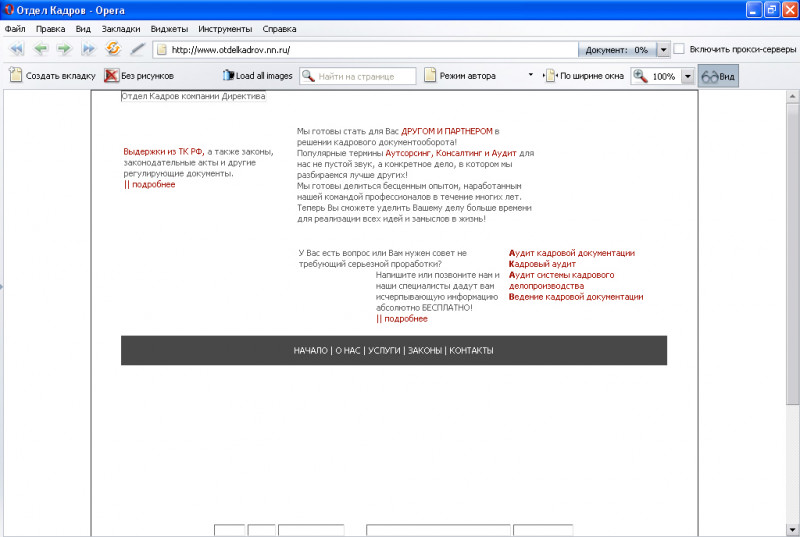The image size is (800, 537).
Task: Reload the page with the orange Reload icon
Action: tap(113, 48)
